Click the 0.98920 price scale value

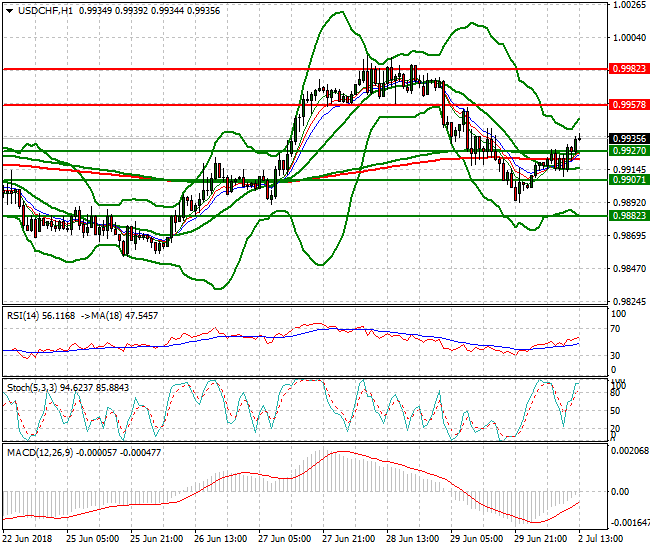pyautogui.click(x=630, y=203)
